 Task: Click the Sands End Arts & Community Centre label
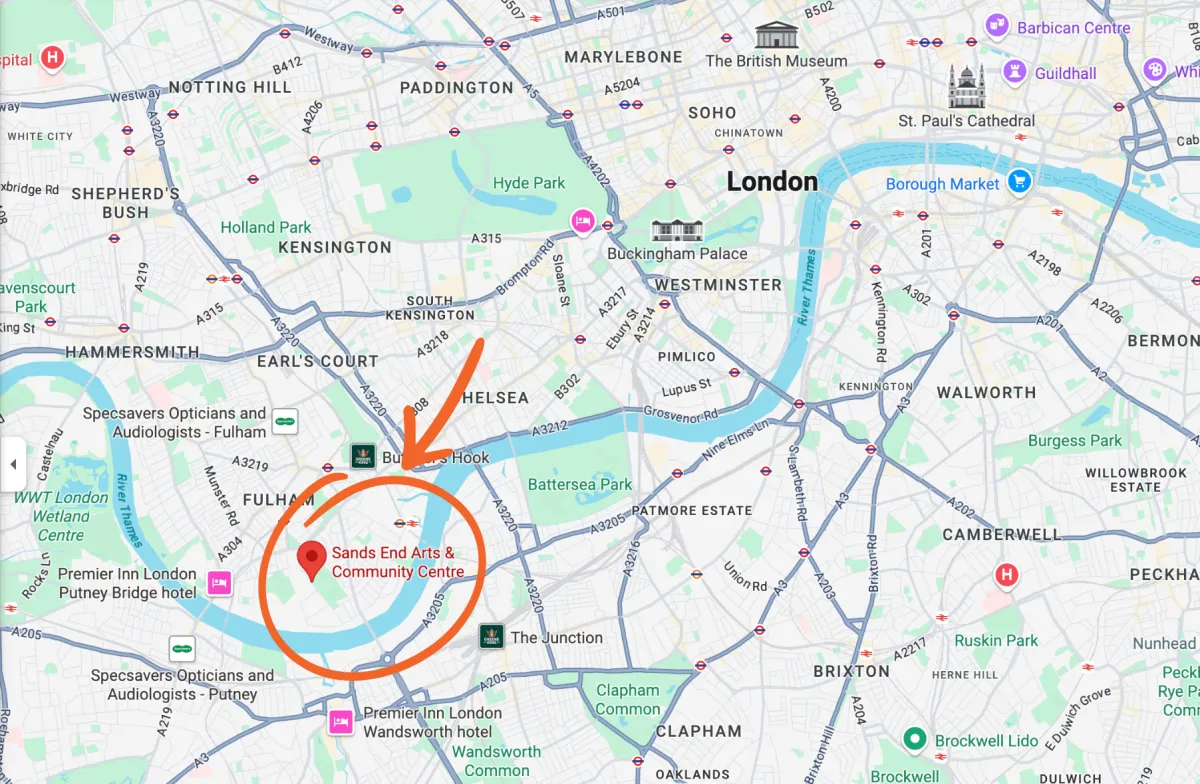(398, 562)
